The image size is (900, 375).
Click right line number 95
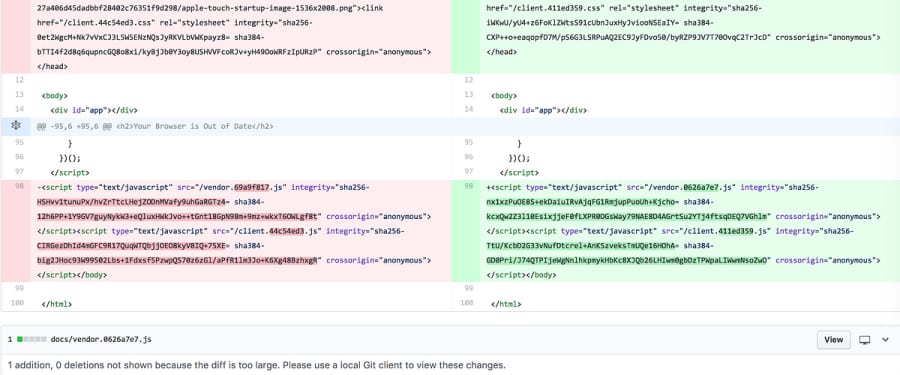coord(468,142)
